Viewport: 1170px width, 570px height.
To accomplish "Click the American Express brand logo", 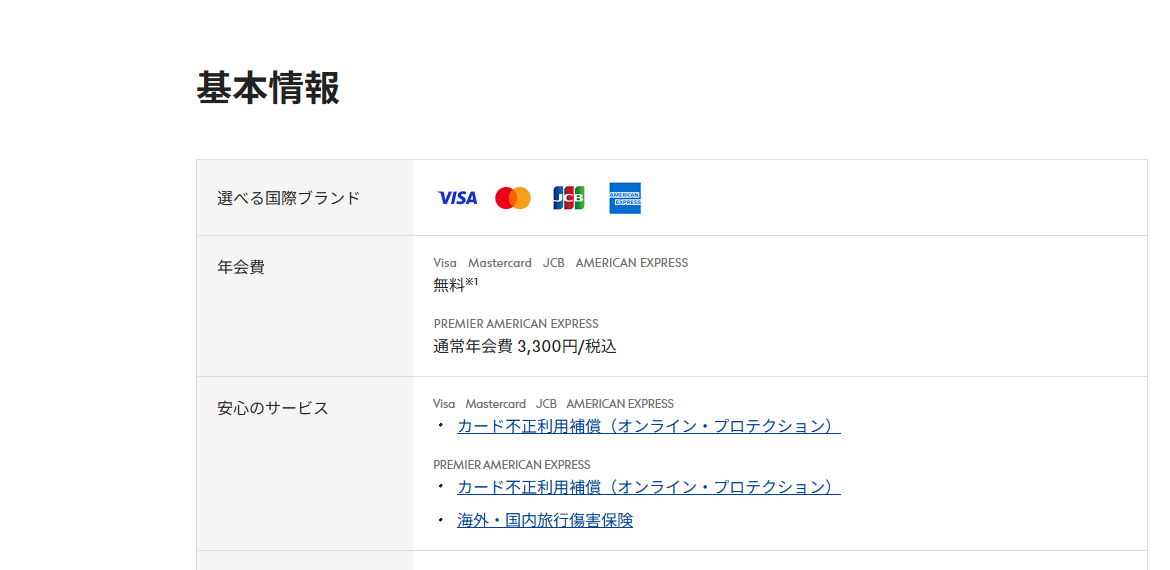I will click(625, 198).
